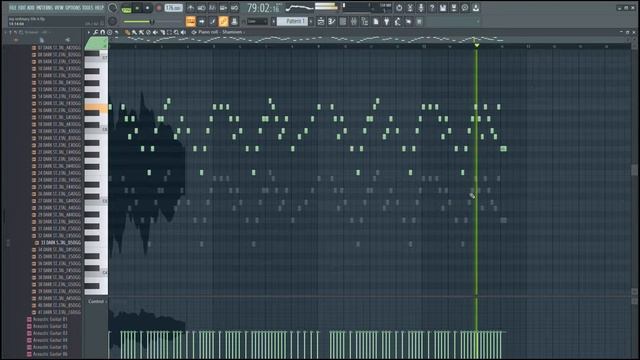Click the save project icon

[442, 8]
